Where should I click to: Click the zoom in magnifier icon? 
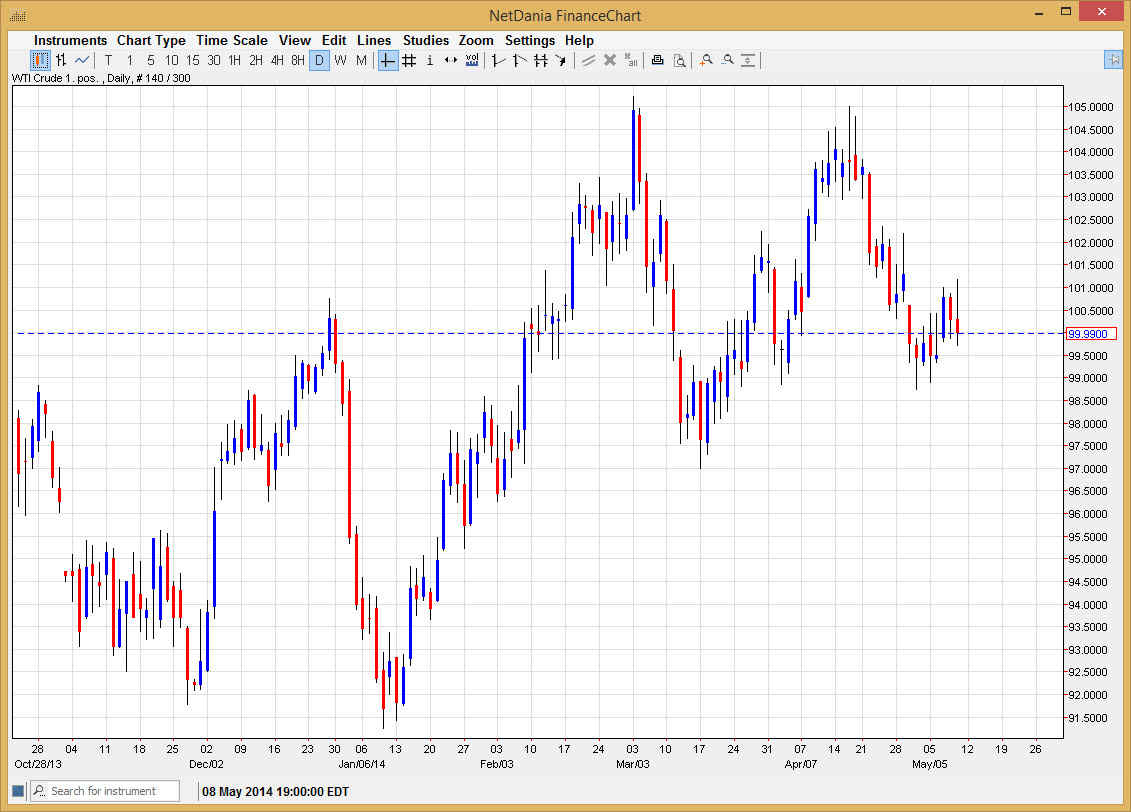(x=706, y=60)
